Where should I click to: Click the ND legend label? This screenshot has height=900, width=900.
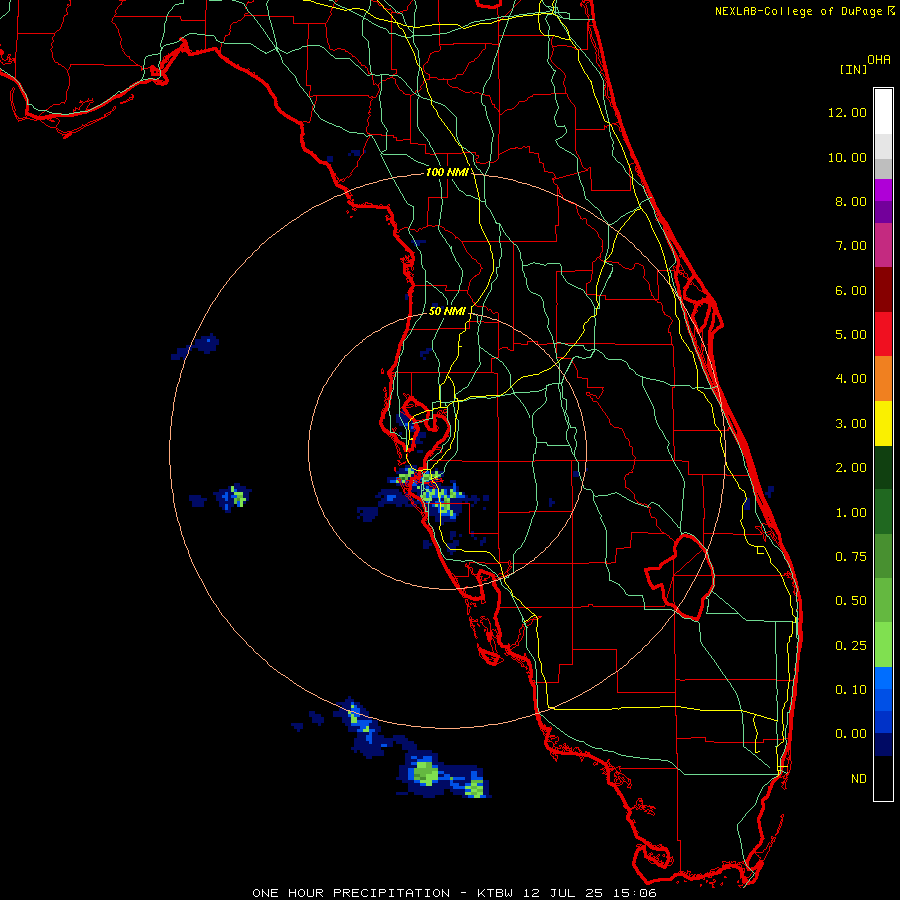click(x=859, y=779)
